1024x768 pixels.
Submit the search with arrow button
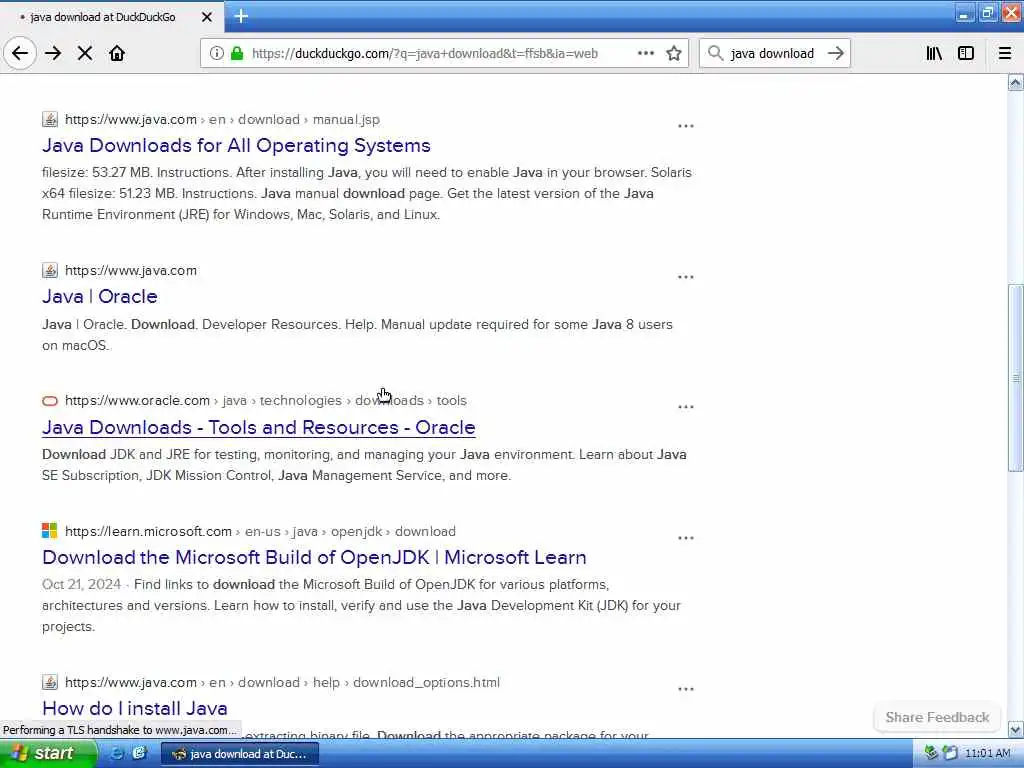tap(835, 53)
